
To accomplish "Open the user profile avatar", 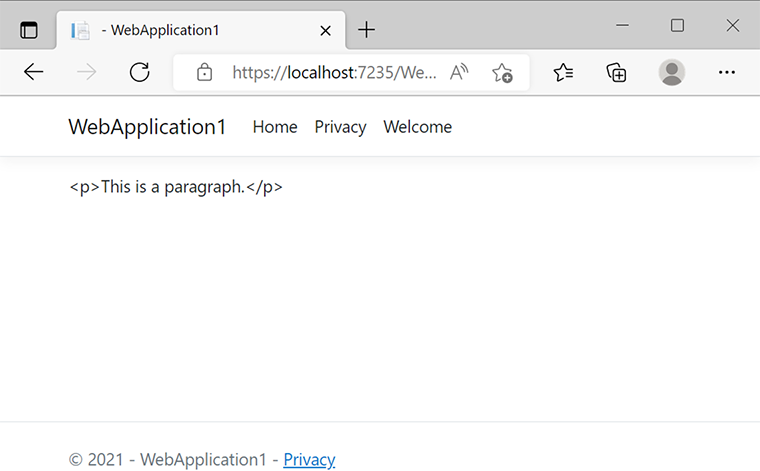I will pyautogui.click(x=672, y=72).
